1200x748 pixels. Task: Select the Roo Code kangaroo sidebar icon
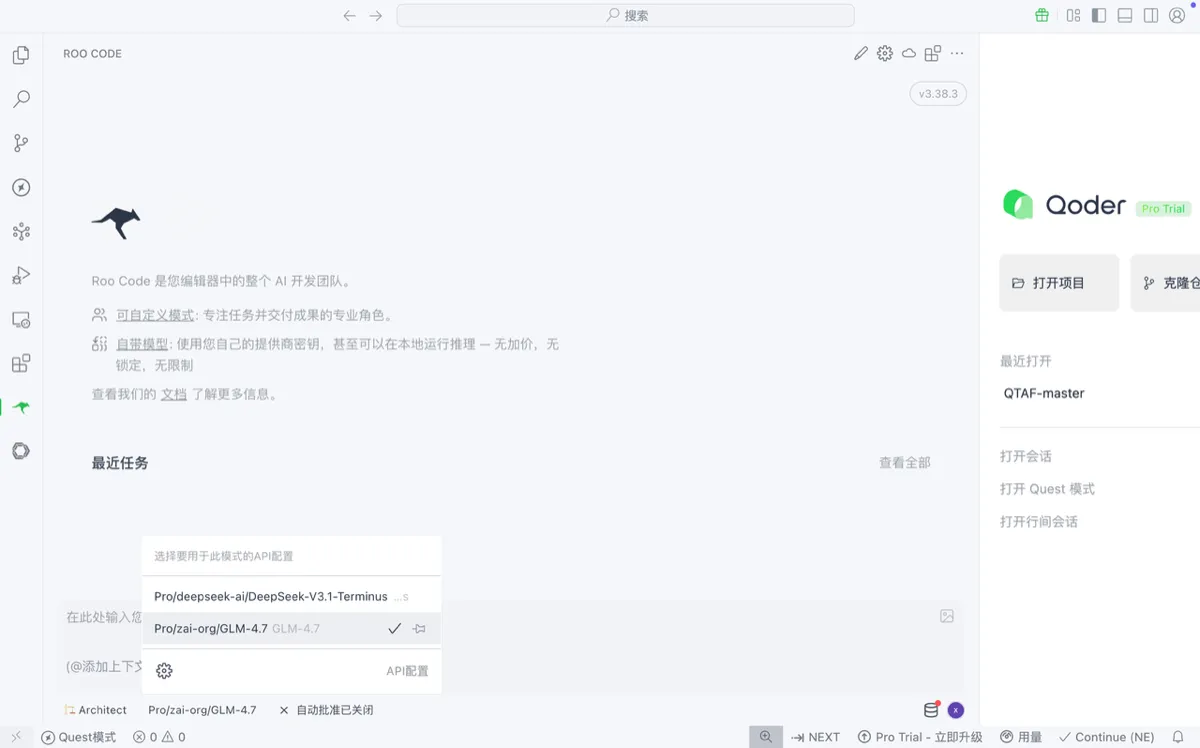[21, 407]
